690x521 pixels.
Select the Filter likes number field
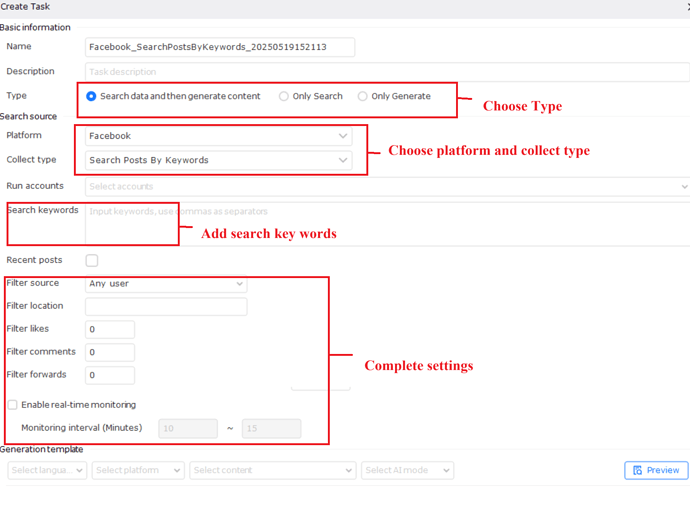coord(110,329)
